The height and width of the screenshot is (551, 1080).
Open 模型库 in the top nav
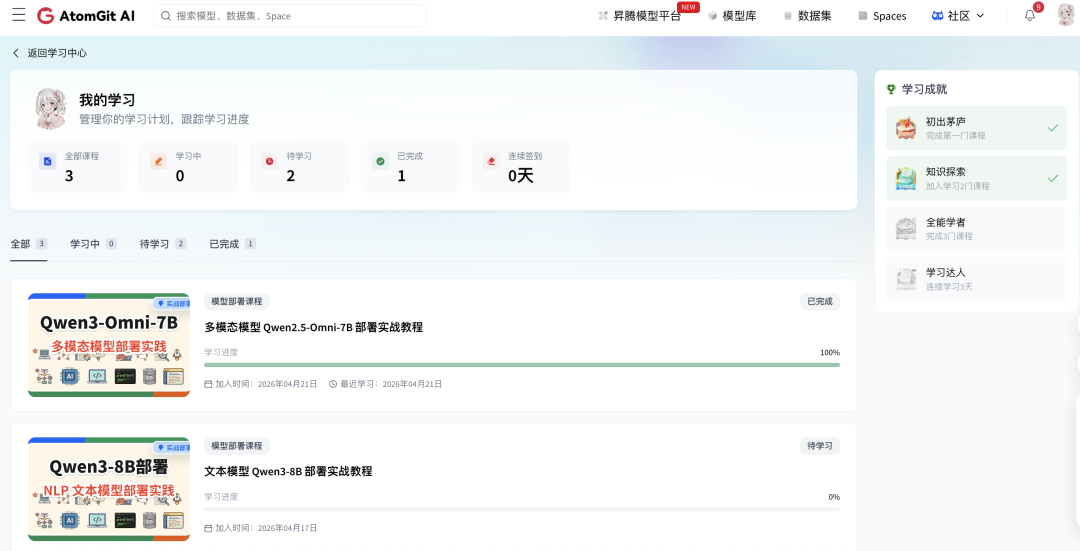click(x=732, y=16)
